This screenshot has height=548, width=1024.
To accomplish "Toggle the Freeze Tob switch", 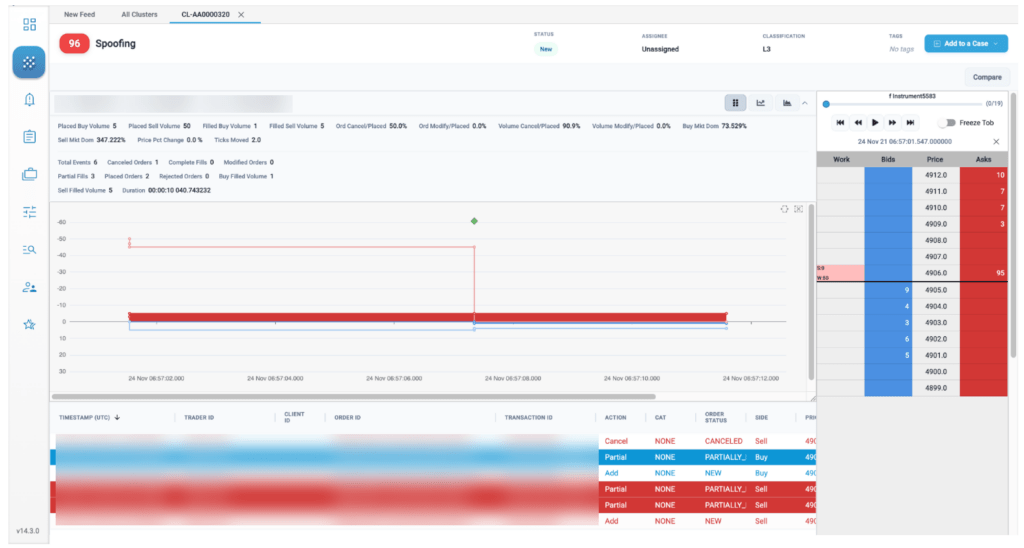I will pyautogui.click(x=946, y=123).
